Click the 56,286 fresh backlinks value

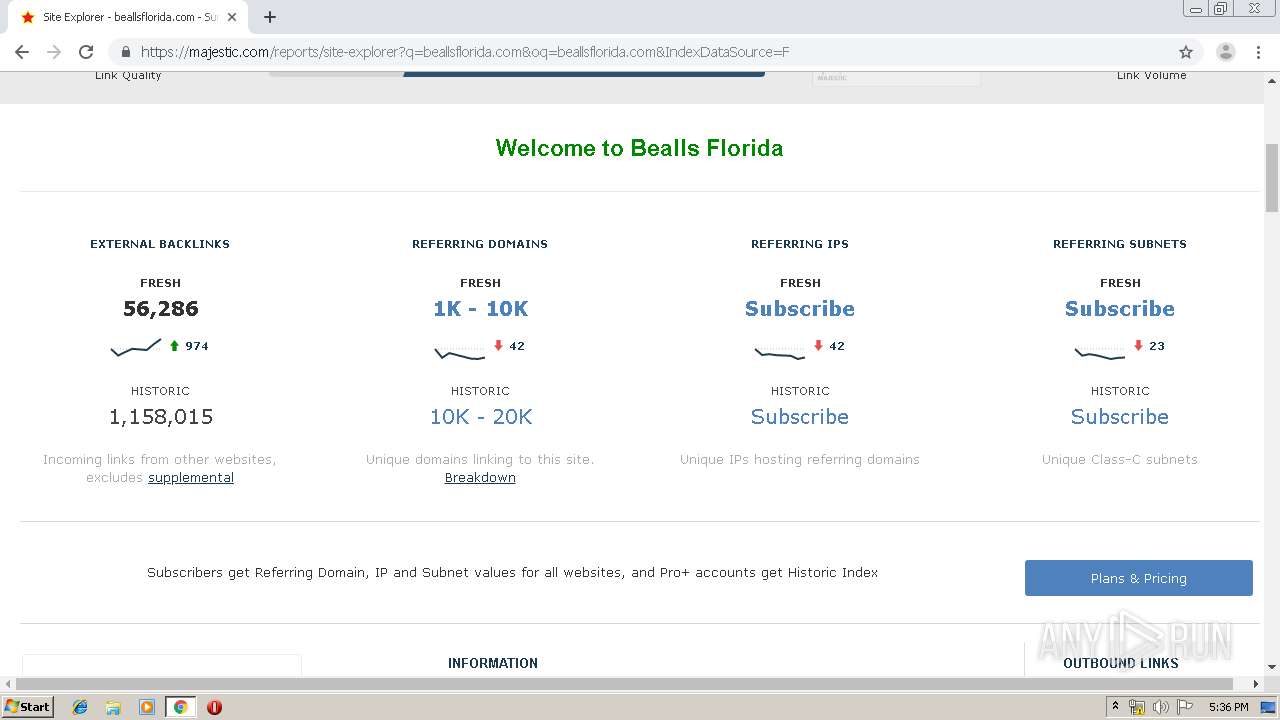(161, 309)
